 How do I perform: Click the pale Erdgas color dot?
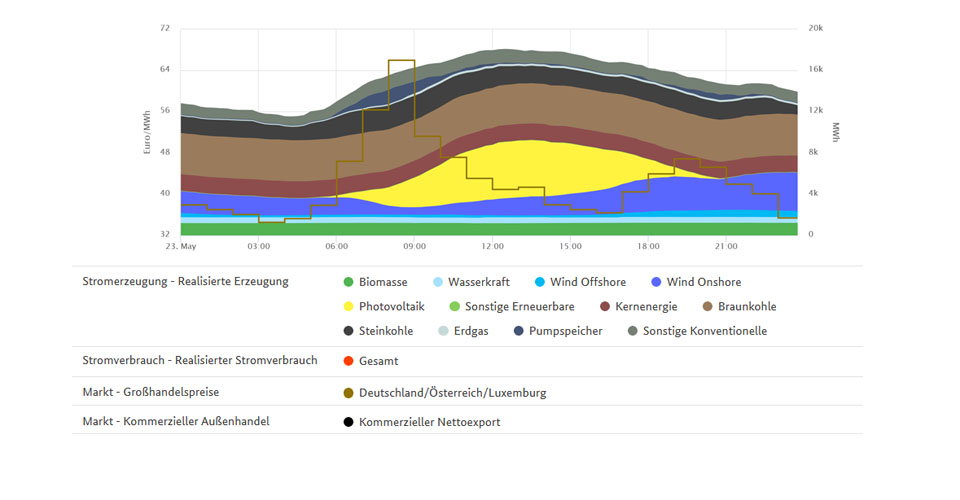[443, 331]
